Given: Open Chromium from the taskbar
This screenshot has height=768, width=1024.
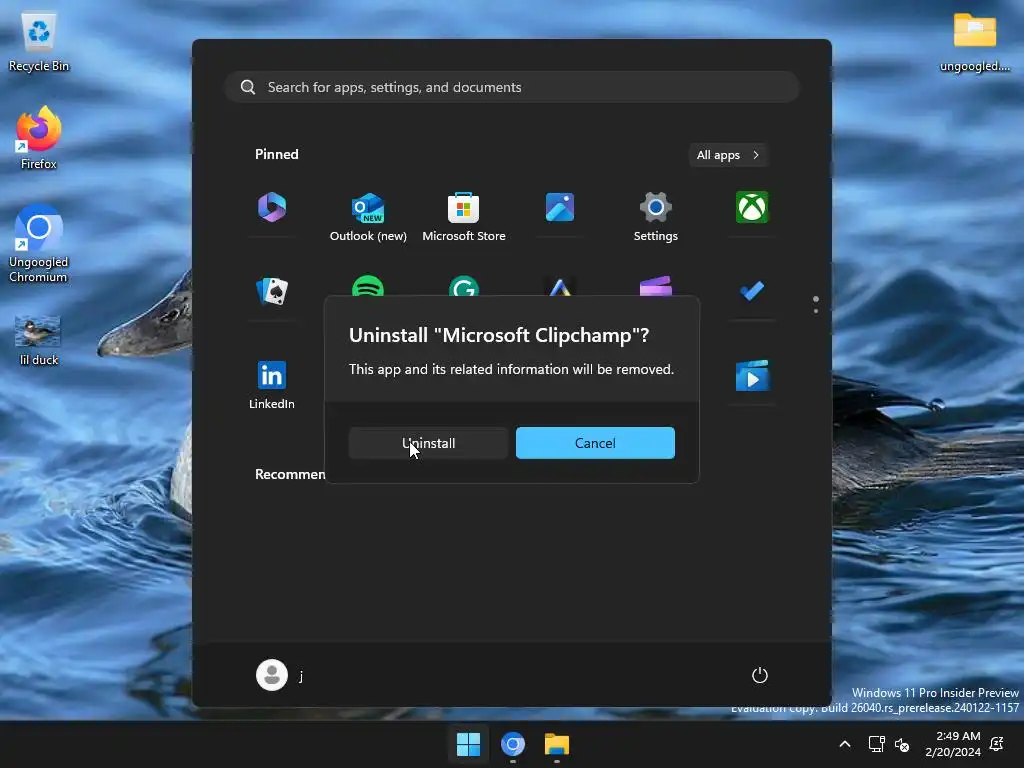Looking at the screenshot, I should pos(513,744).
